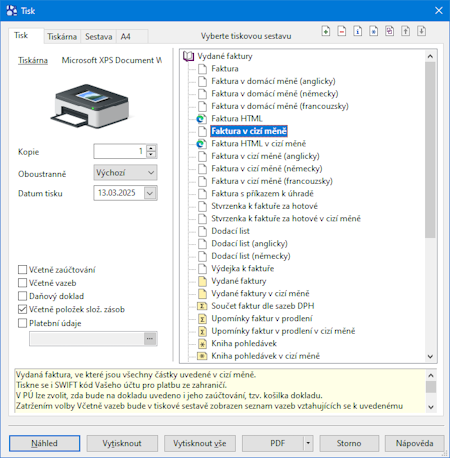Move report down with the down-arrow icon

click(422, 31)
